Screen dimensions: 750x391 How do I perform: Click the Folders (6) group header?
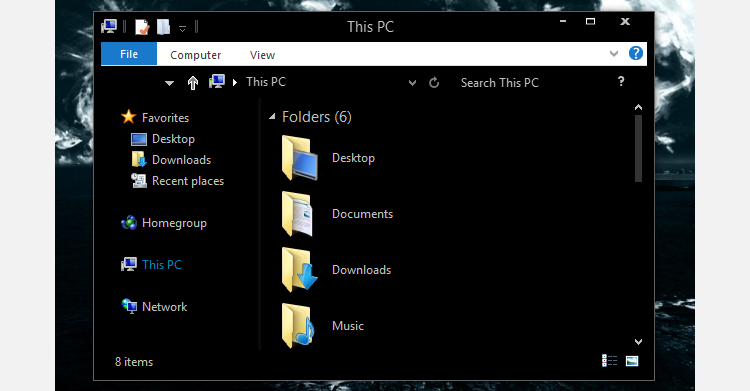(x=317, y=117)
